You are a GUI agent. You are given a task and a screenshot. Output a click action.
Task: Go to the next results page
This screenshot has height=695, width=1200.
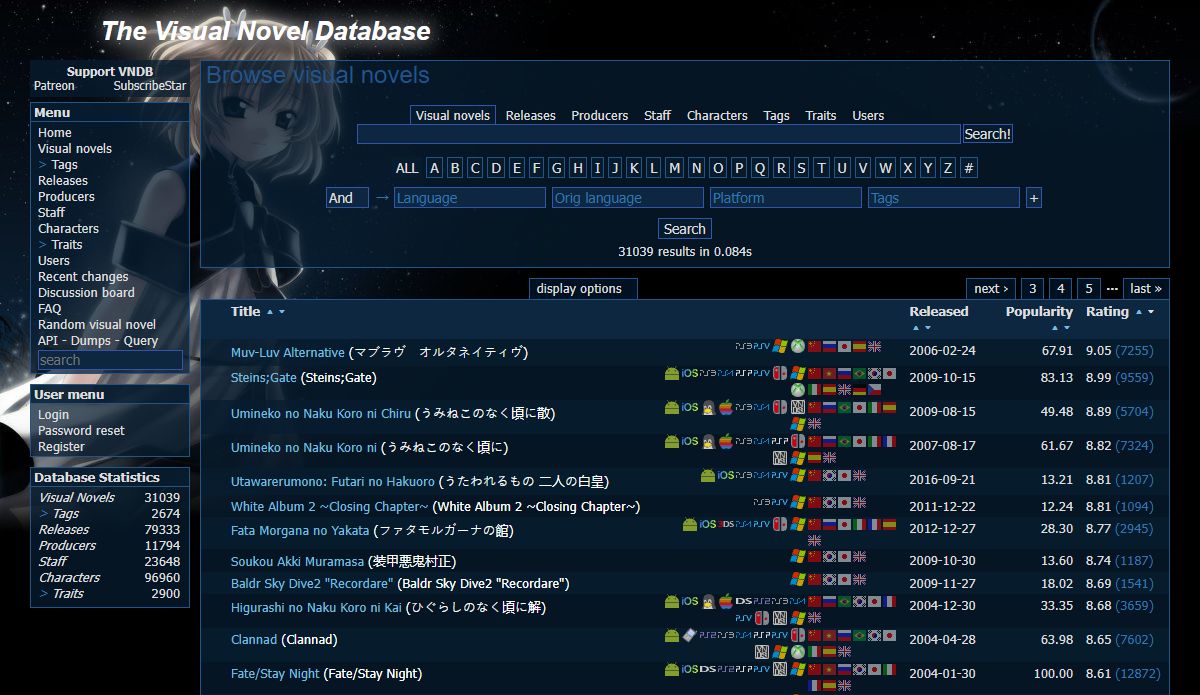click(991, 289)
